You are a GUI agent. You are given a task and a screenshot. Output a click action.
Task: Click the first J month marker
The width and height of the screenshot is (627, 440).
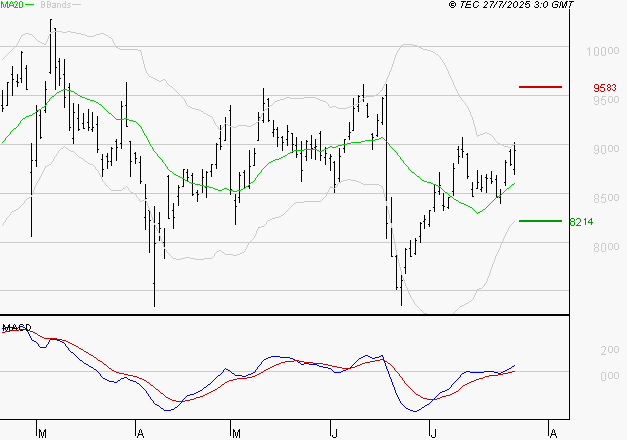(334, 434)
